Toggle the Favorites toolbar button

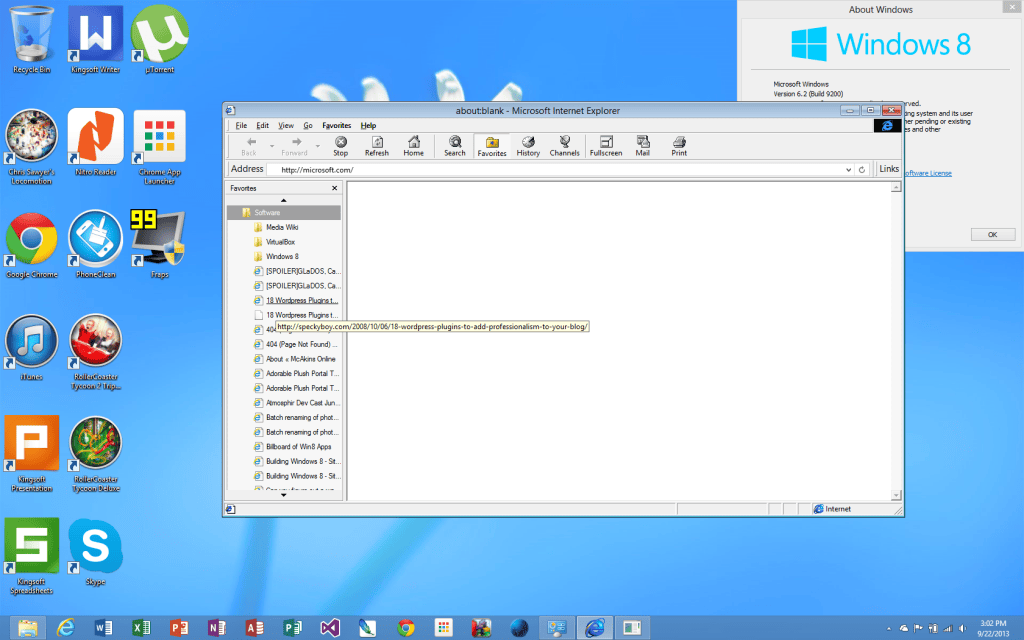[492, 146]
